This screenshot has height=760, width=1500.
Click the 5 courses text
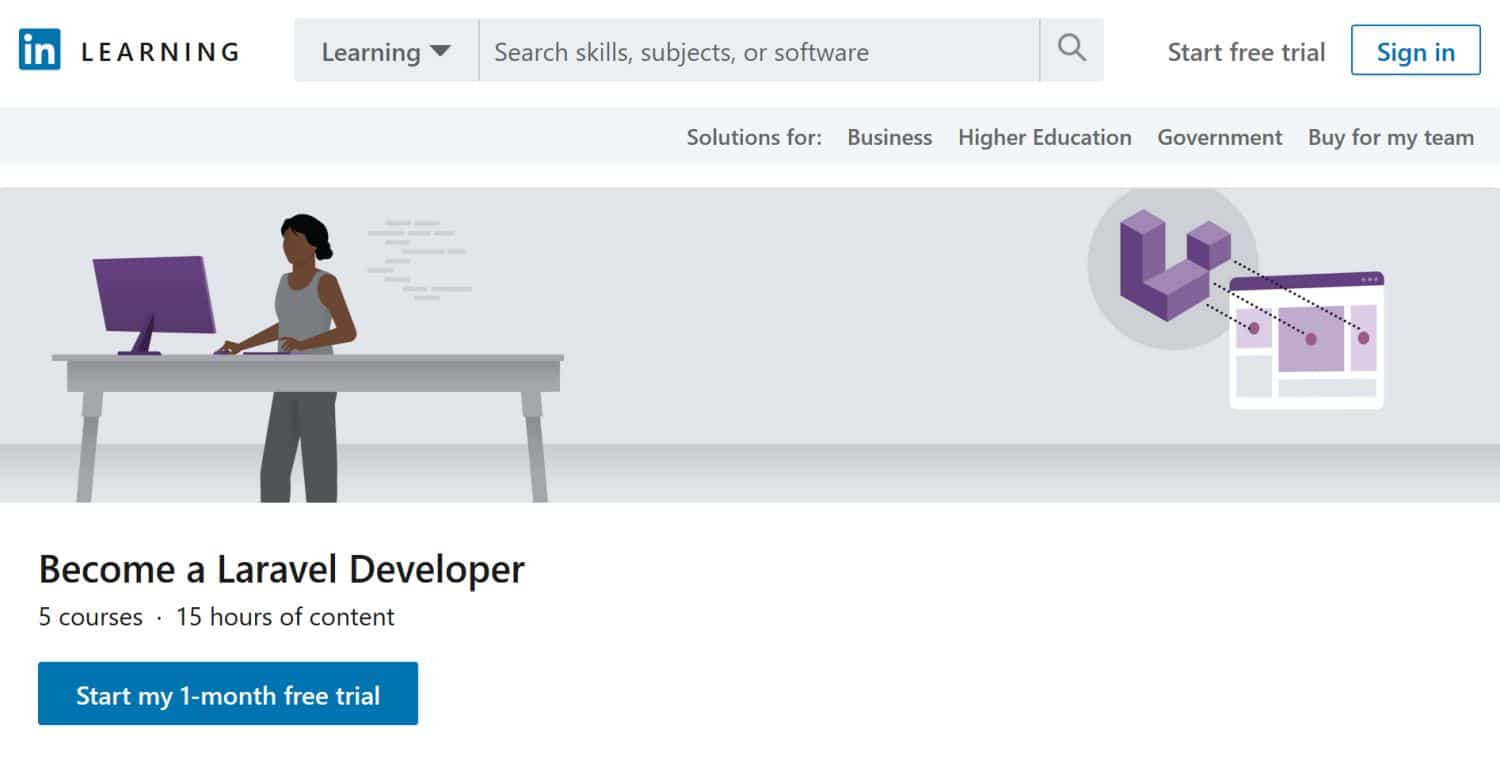(x=91, y=617)
